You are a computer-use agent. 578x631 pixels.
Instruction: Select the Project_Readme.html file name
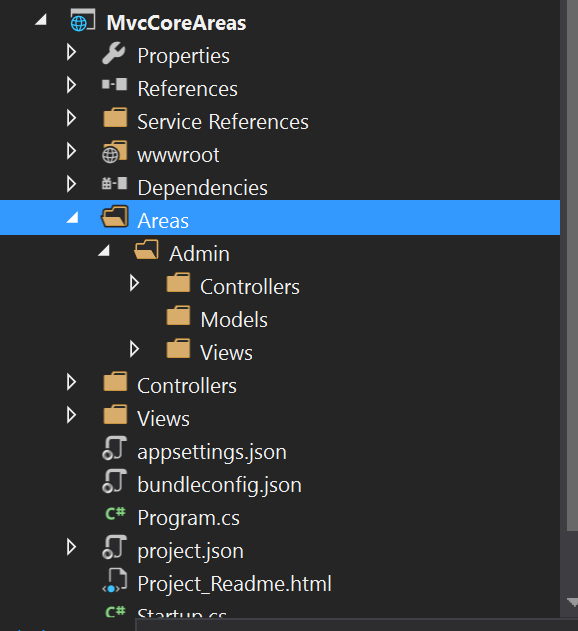click(235, 584)
